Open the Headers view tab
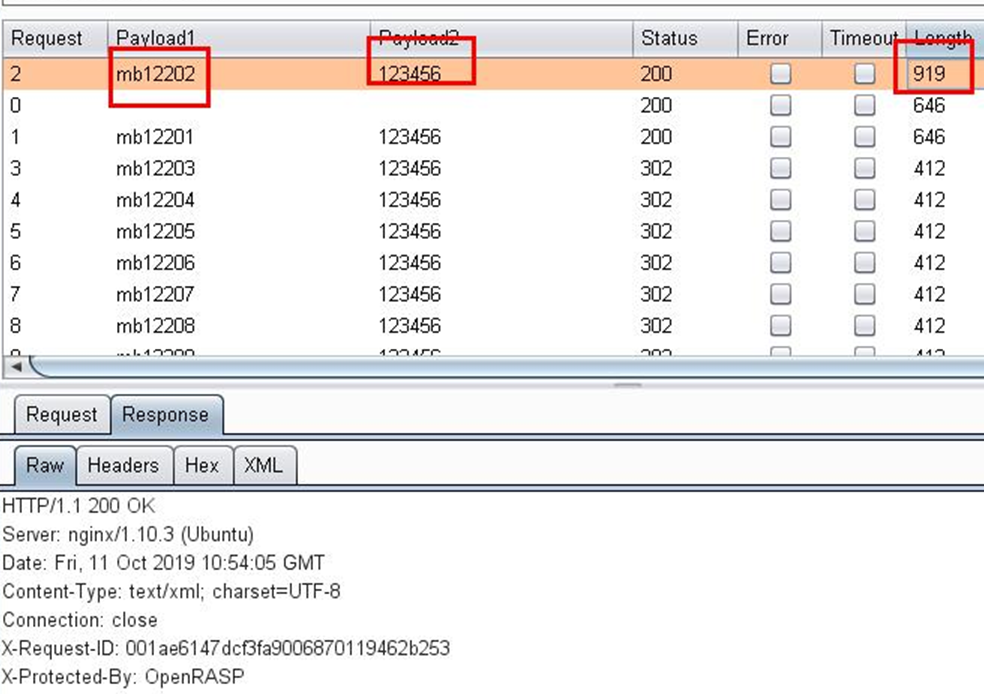Image resolution: width=984 pixels, height=694 pixels. pyautogui.click(x=124, y=466)
